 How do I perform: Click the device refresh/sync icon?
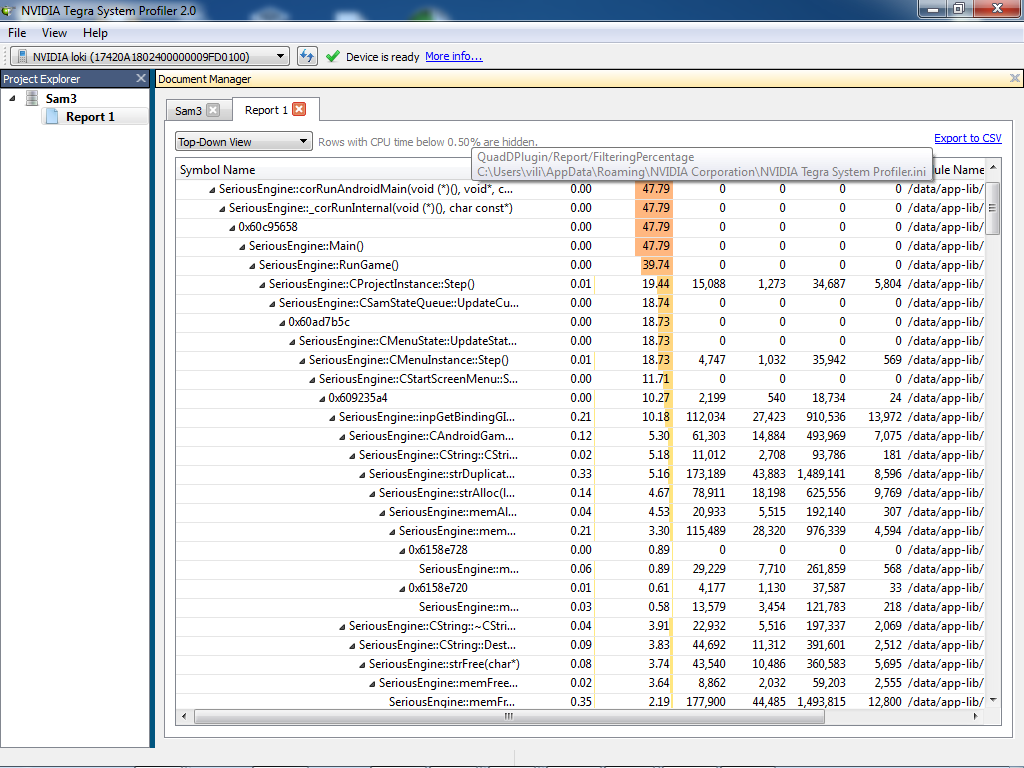click(307, 56)
